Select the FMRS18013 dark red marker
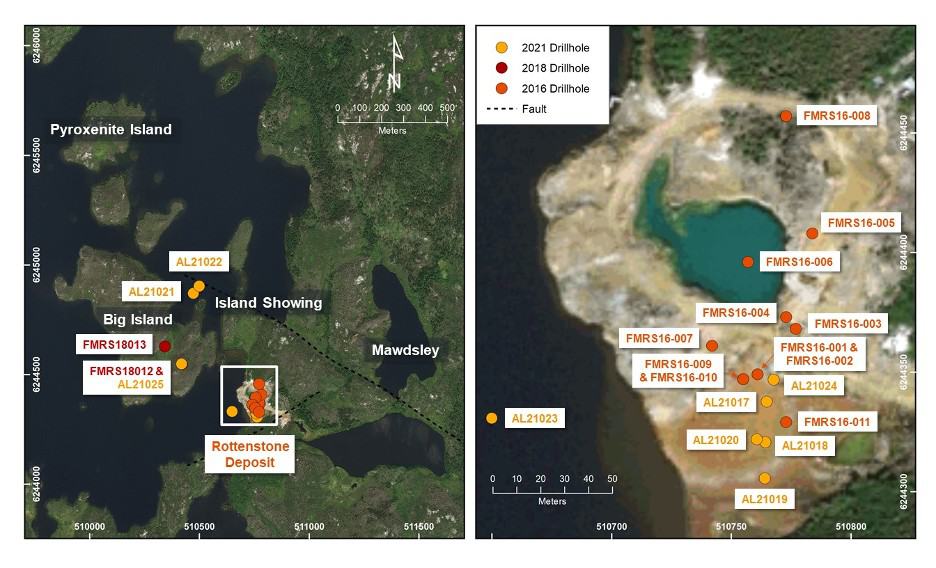This screenshot has height=568, width=936. point(165,346)
